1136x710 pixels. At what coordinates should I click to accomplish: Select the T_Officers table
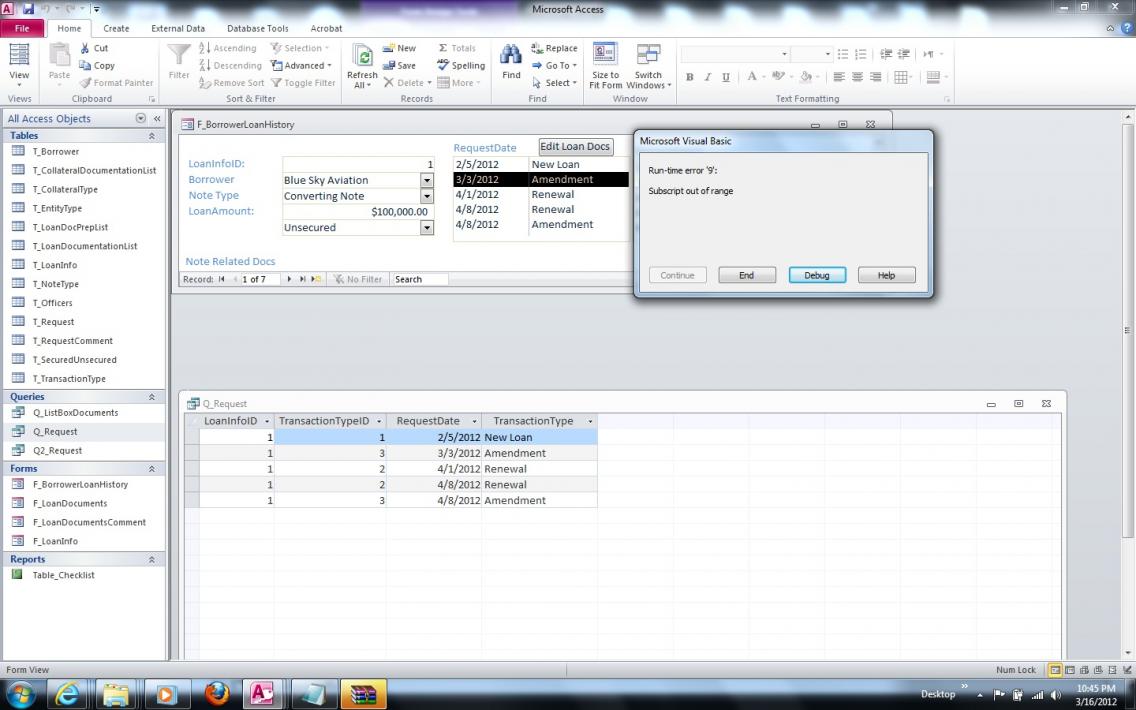point(52,303)
